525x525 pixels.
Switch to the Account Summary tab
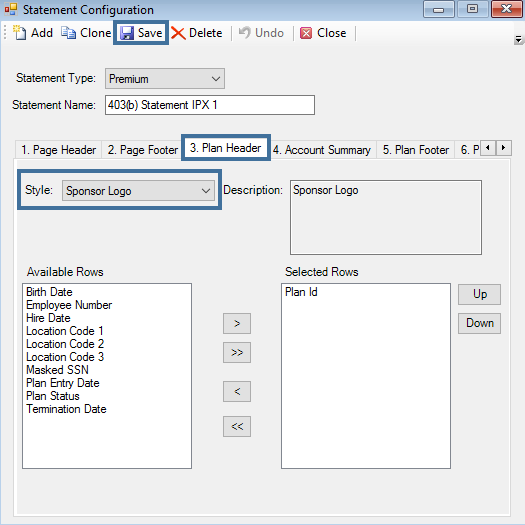coord(322,150)
